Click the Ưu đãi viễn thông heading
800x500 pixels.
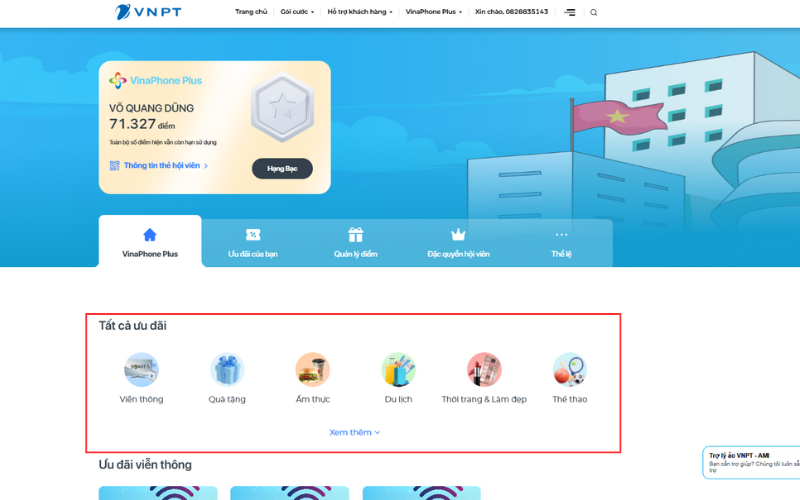[x=145, y=464]
